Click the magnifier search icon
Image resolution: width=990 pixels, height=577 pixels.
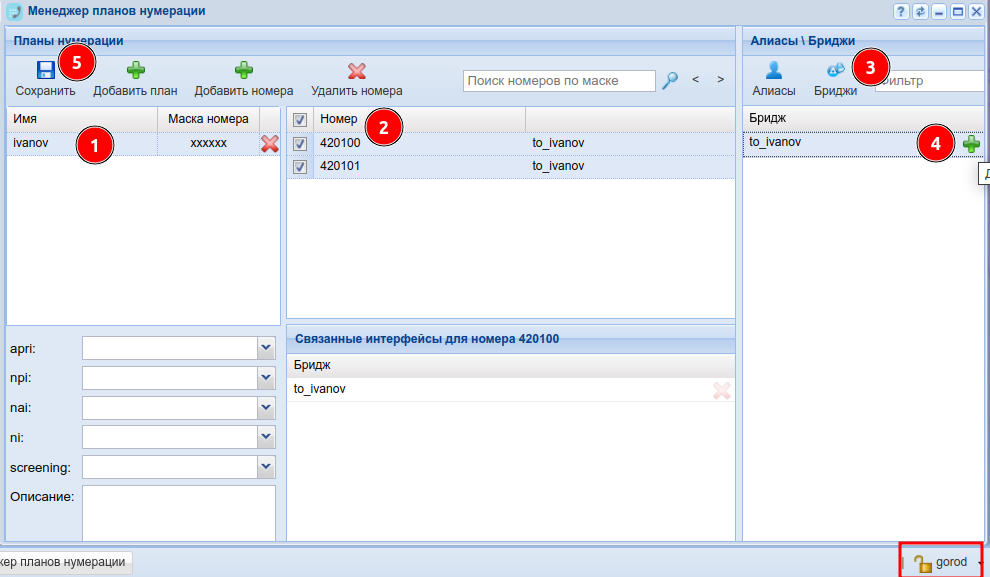tap(670, 80)
